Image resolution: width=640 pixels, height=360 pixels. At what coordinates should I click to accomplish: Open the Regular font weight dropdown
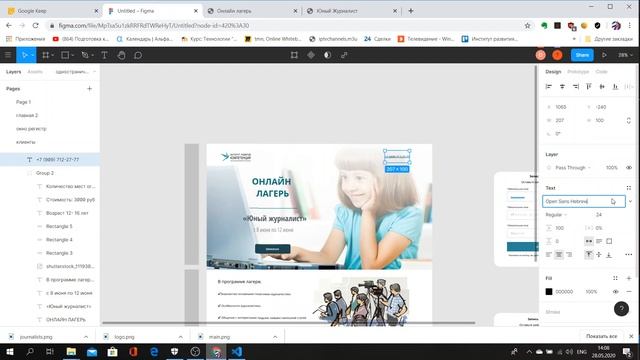(x=556, y=215)
